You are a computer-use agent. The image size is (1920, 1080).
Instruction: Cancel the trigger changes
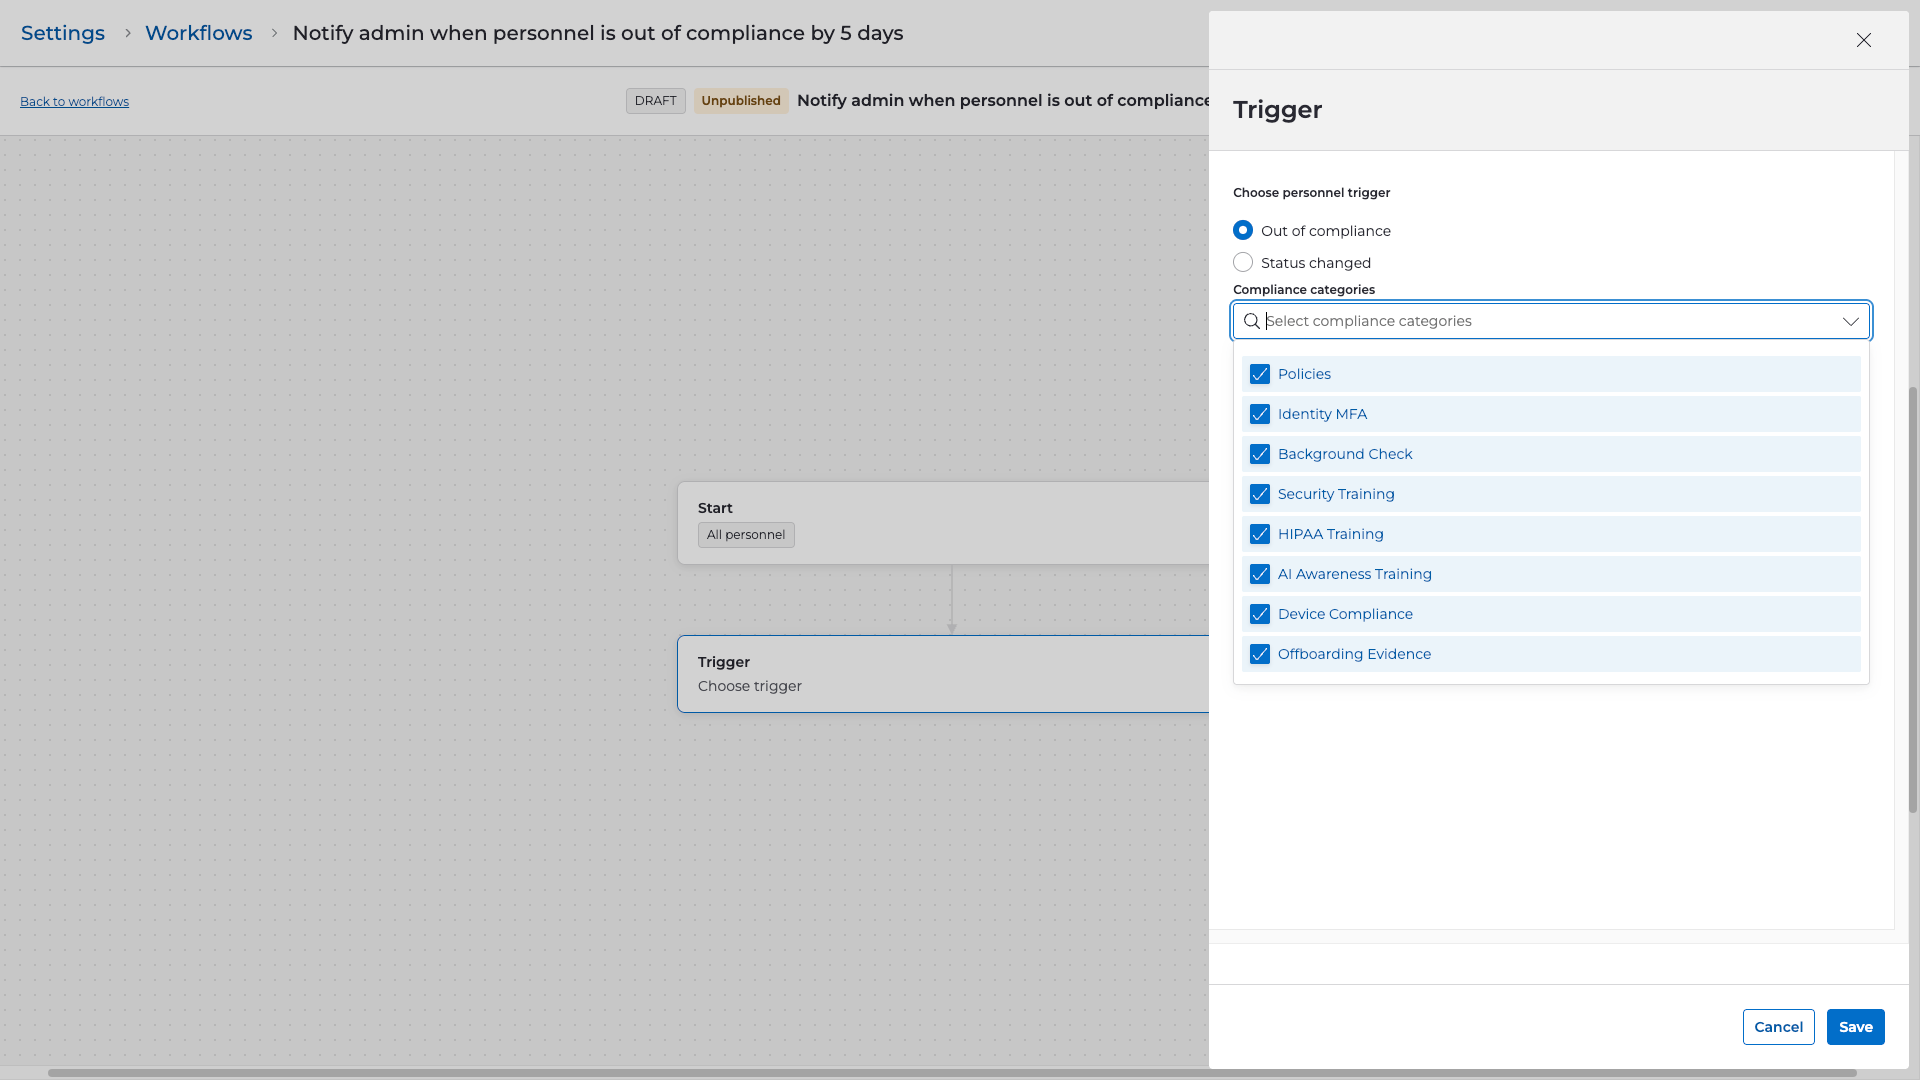click(x=1778, y=1027)
